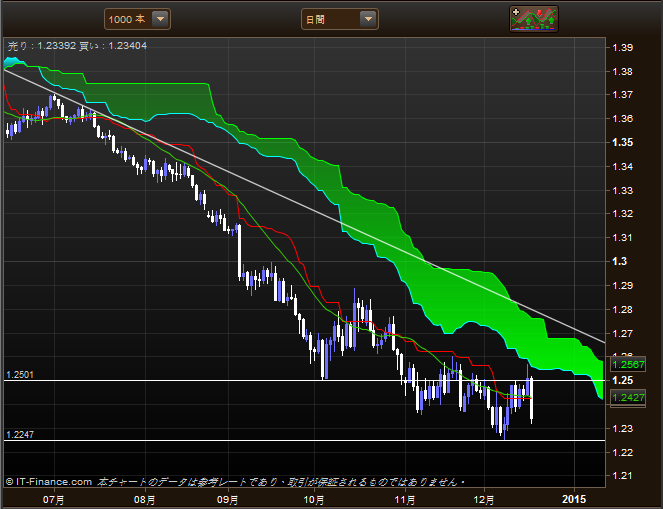Click the 1.38 price axis label
This screenshot has width=663, height=509.
coord(623,71)
